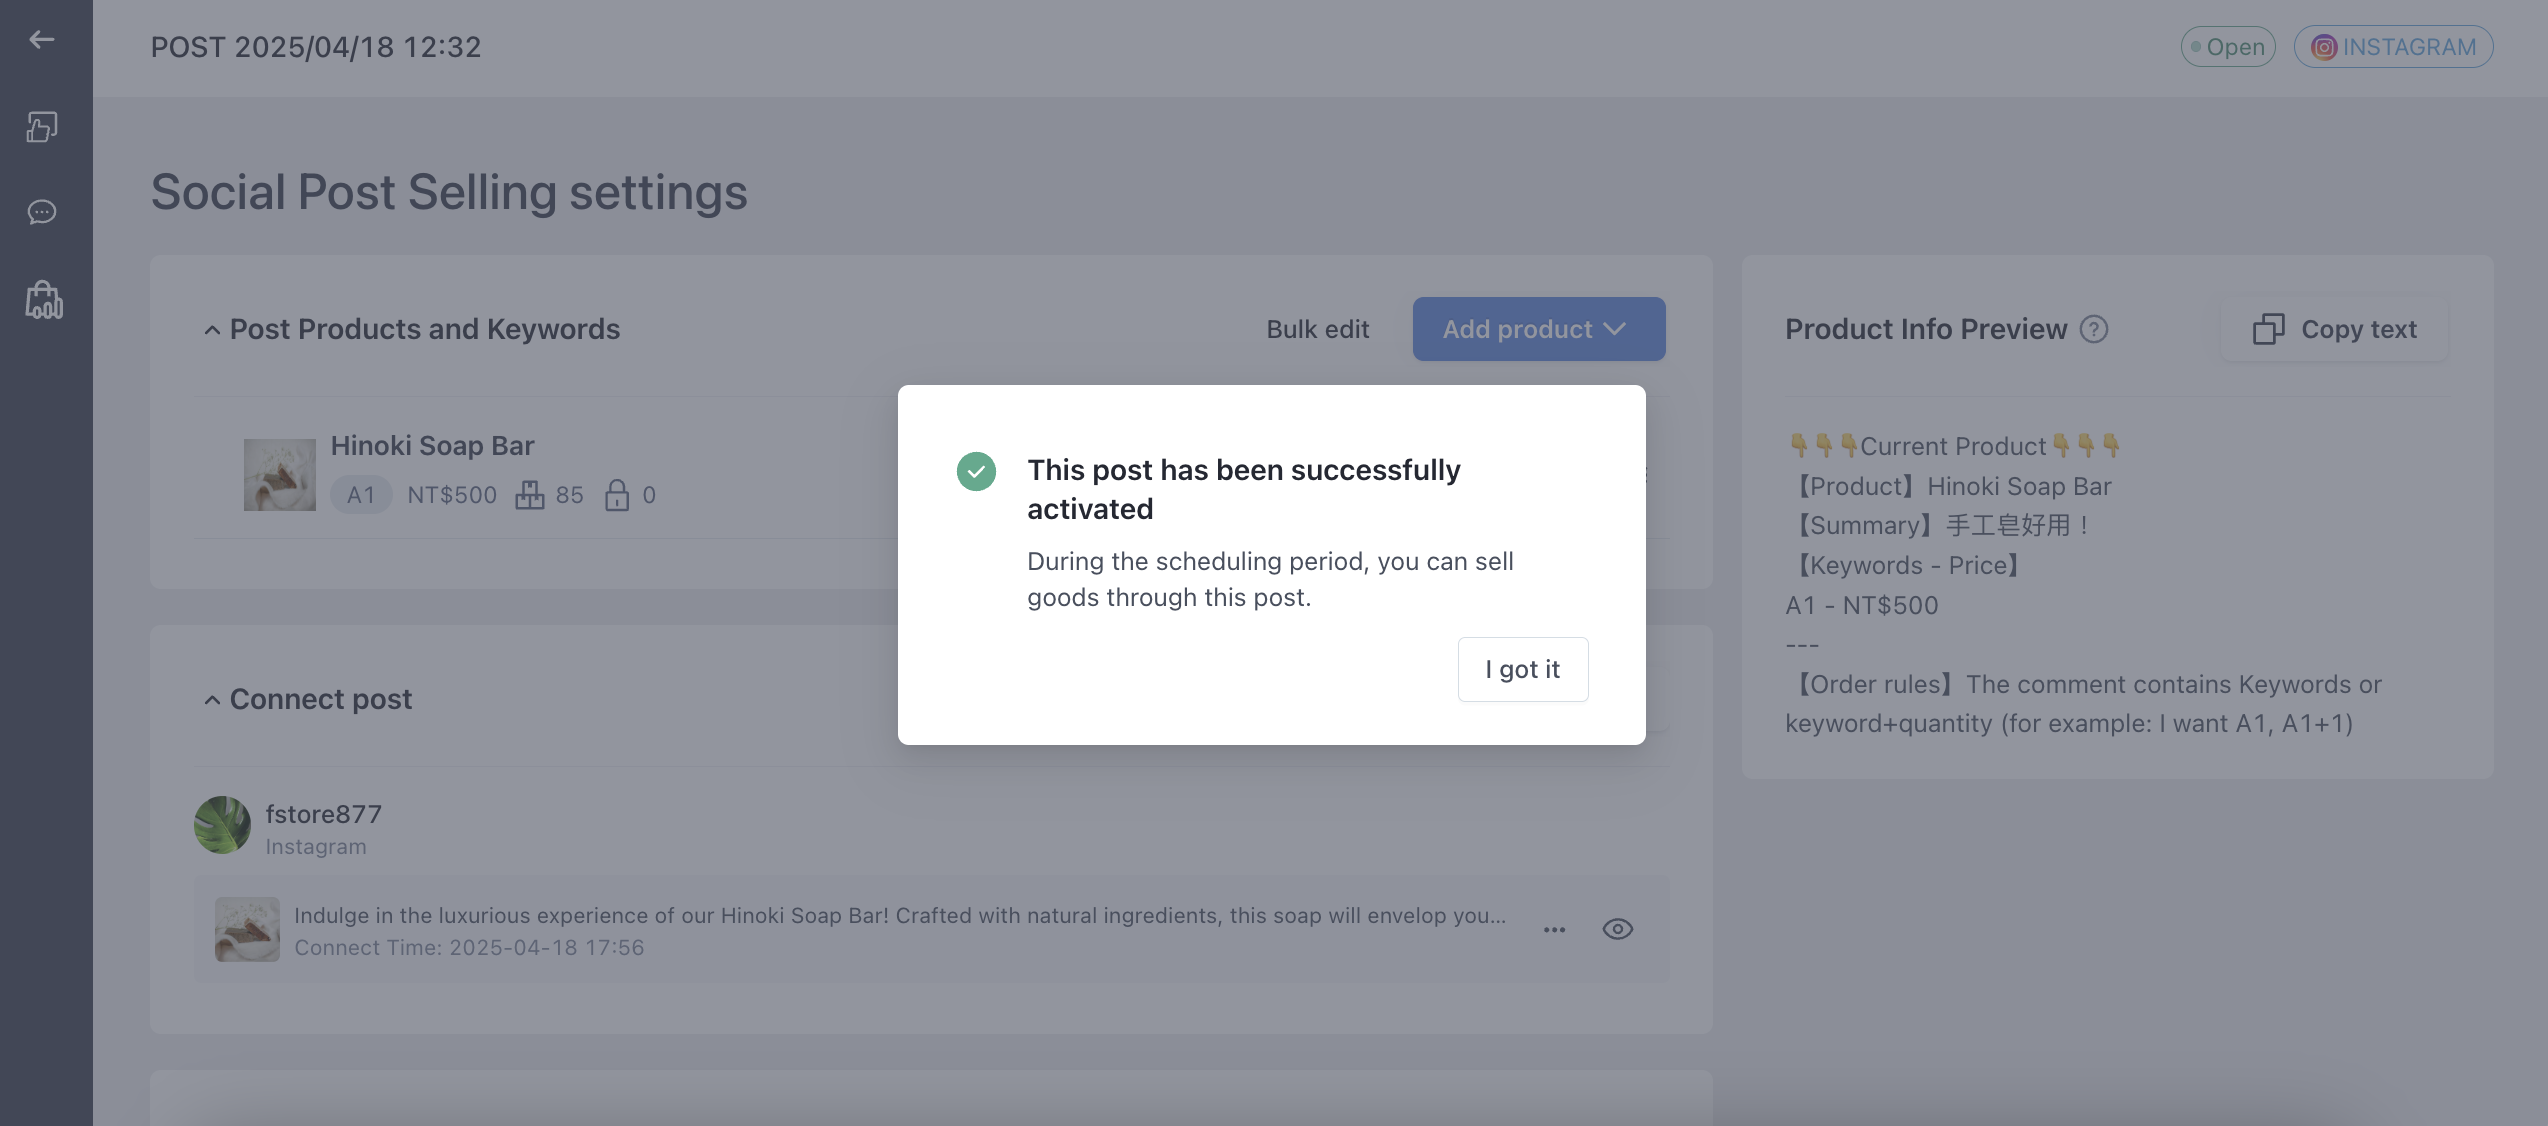
Task: Click the 【Summary】preview line
Action: coord(1939,525)
